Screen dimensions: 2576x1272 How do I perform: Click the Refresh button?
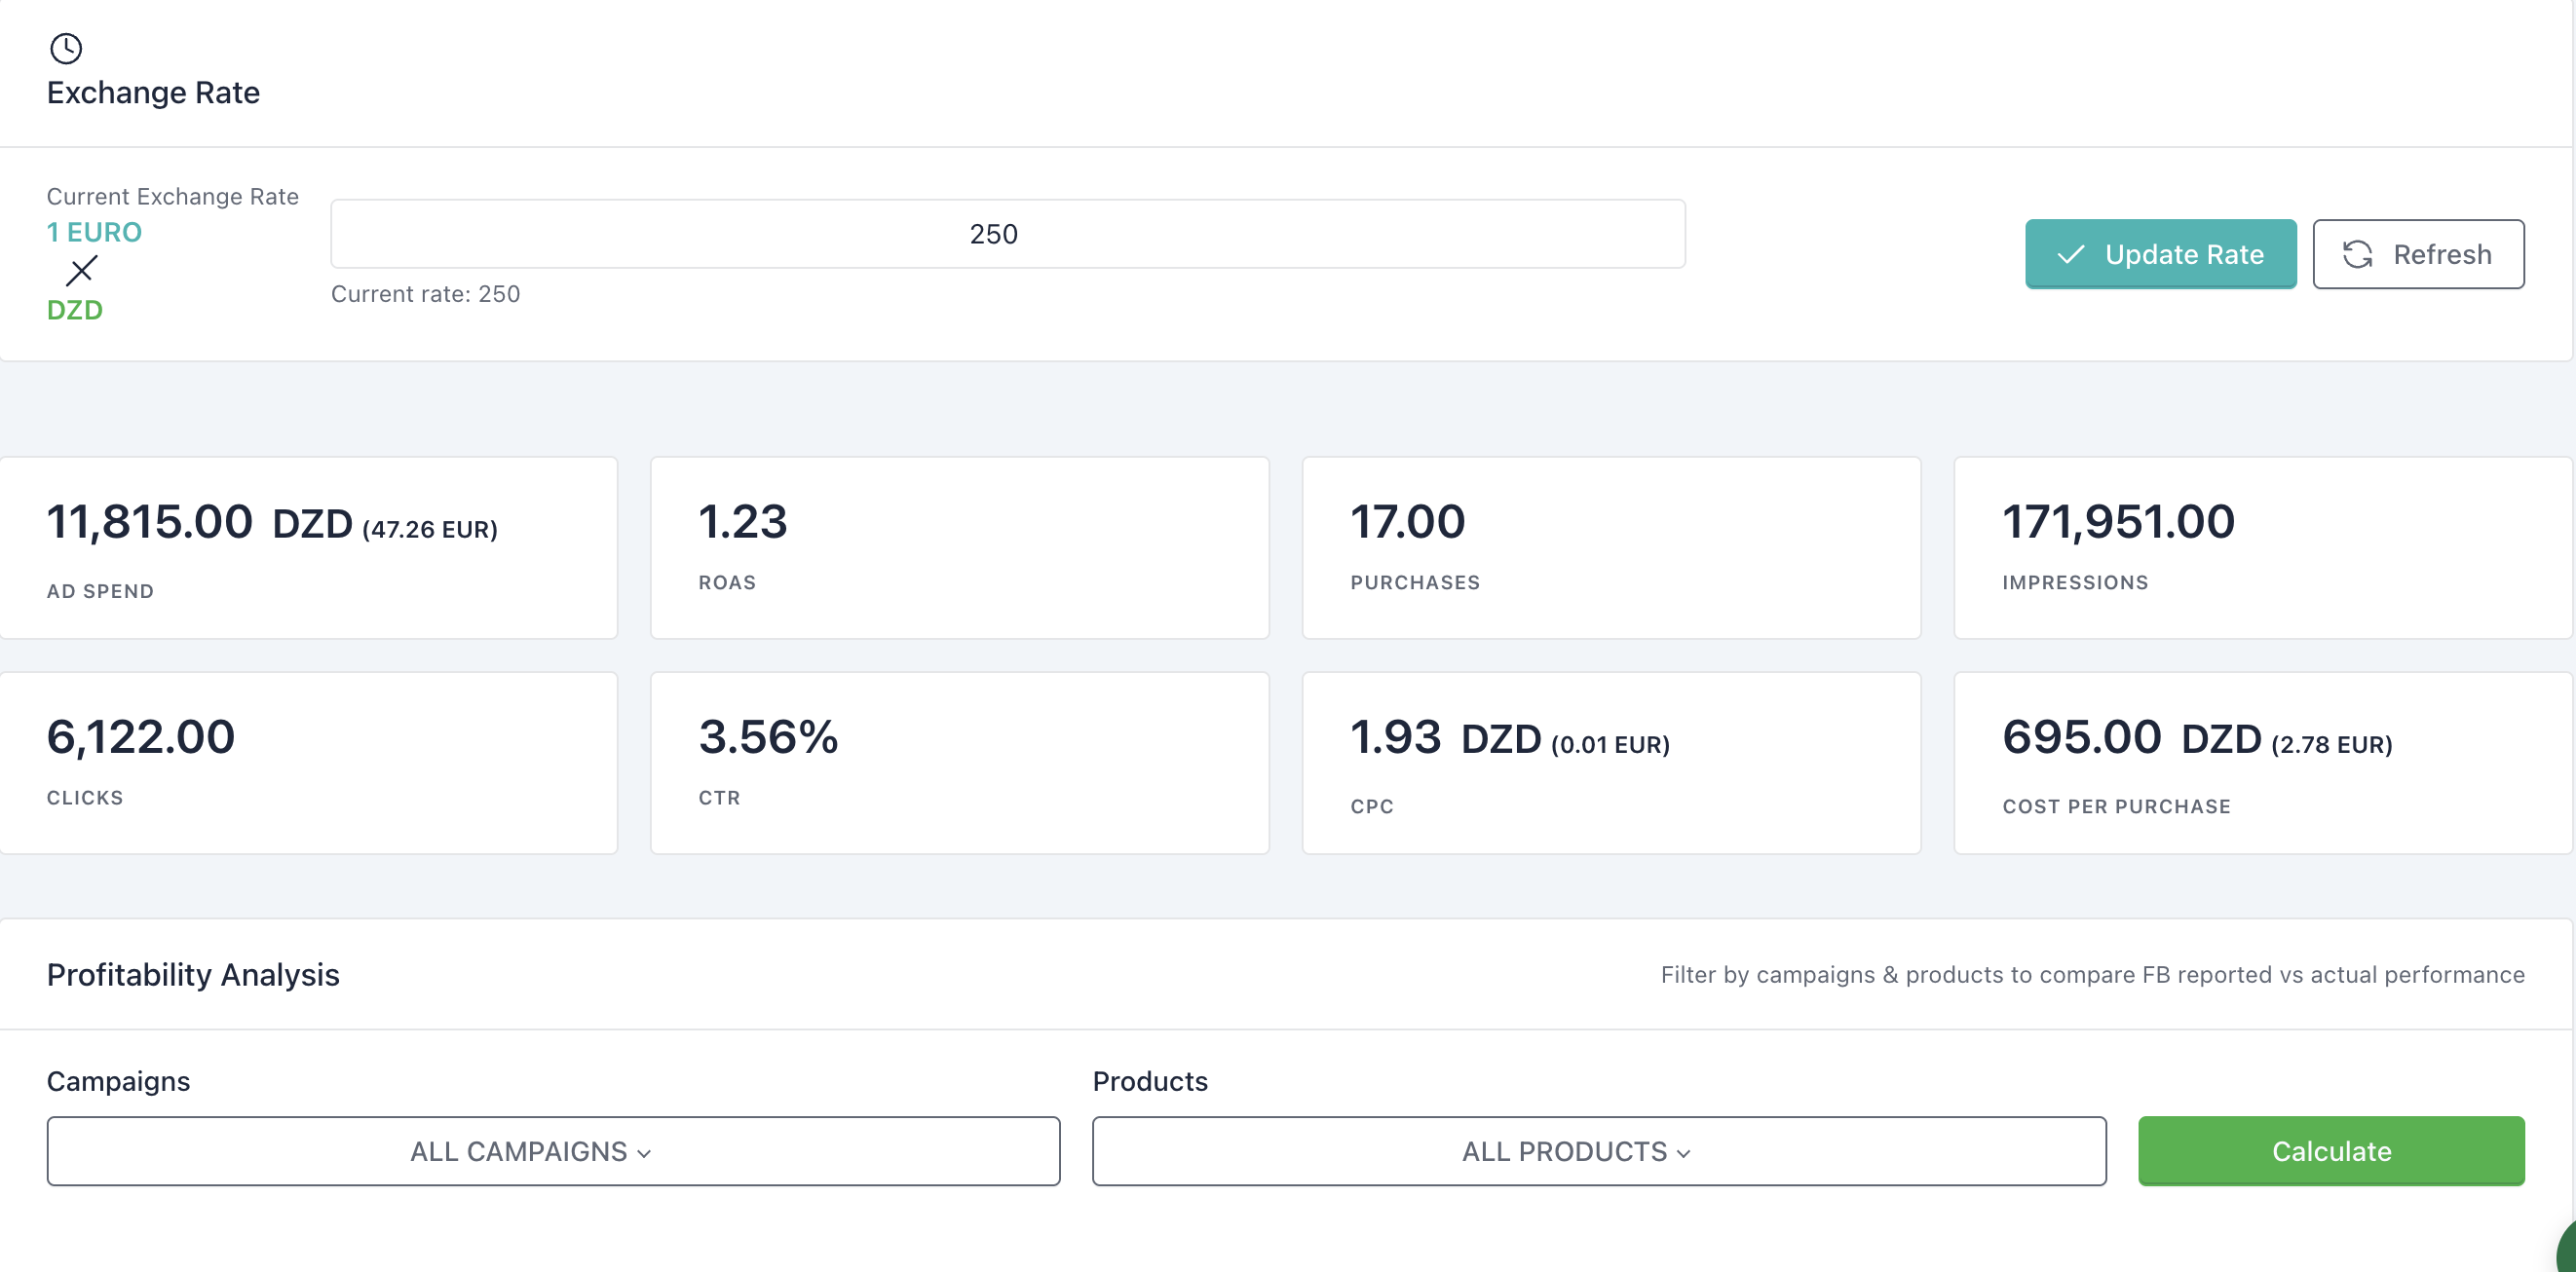tap(2418, 254)
